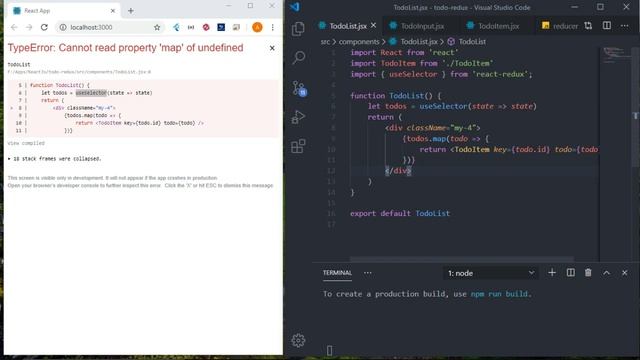The width and height of the screenshot is (640, 360).
Task: Click the localhost:3000 address bar
Action: [x=110, y=27]
